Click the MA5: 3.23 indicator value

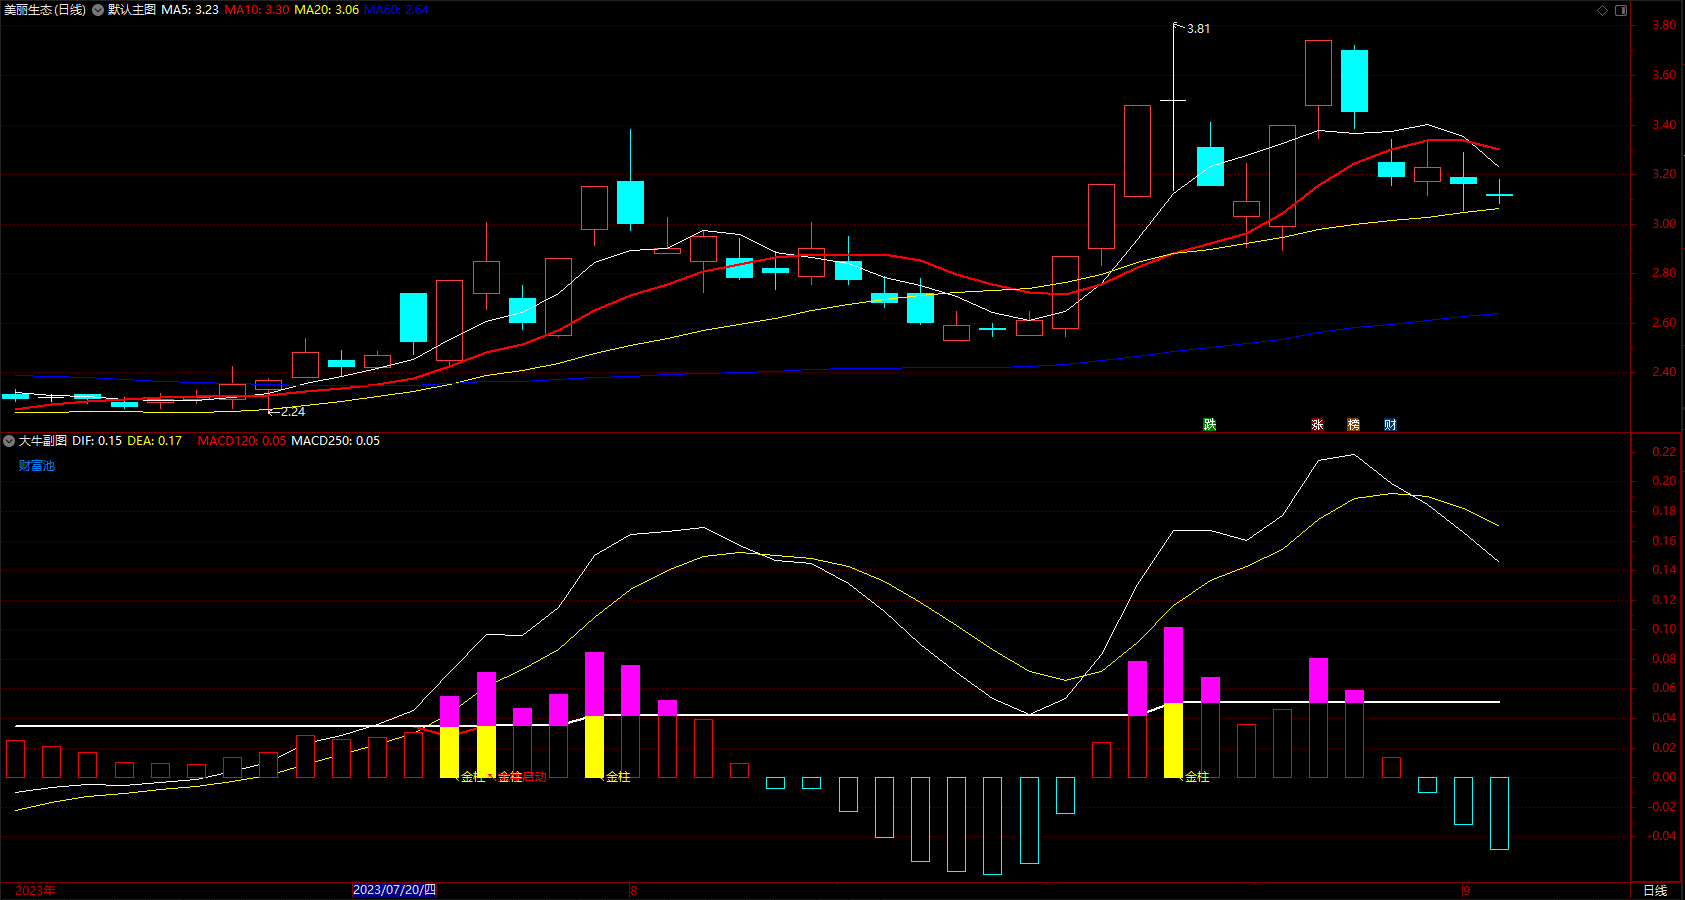(x=190, y=10)
